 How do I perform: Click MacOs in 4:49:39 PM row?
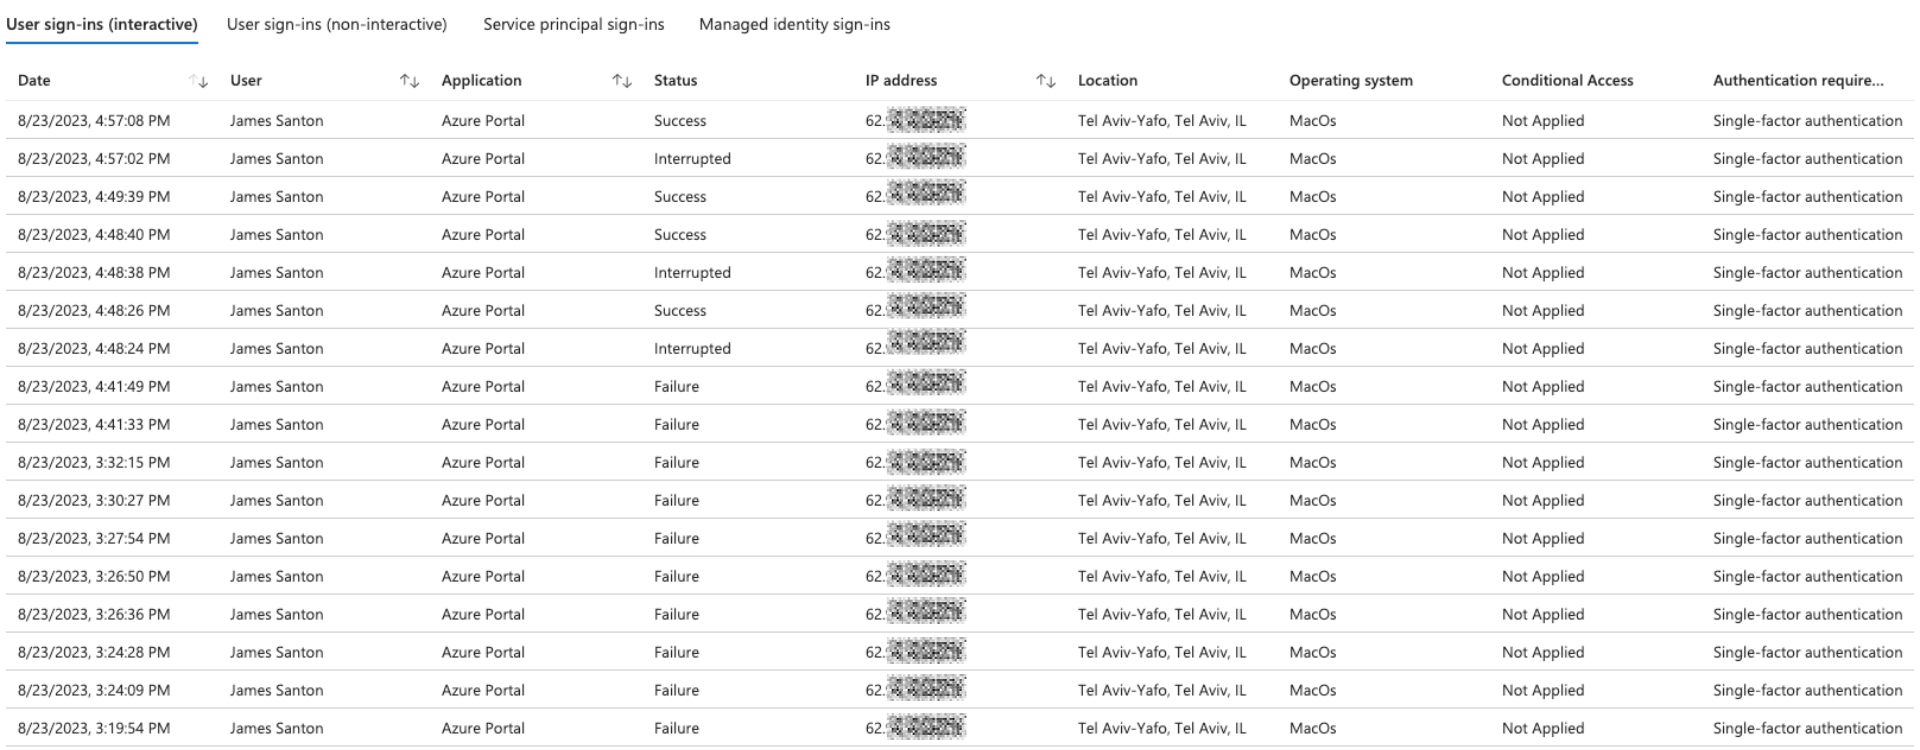(1312, 197)
